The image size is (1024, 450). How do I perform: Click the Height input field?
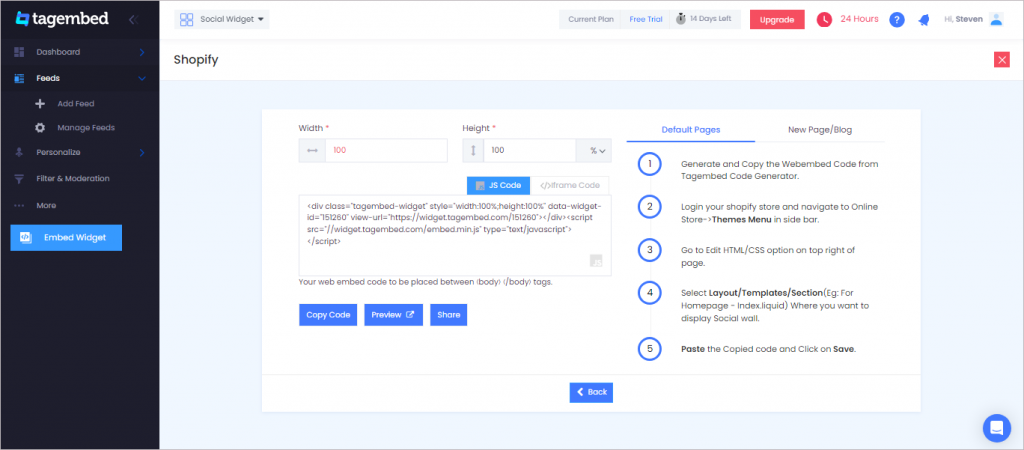coord(530,150)
